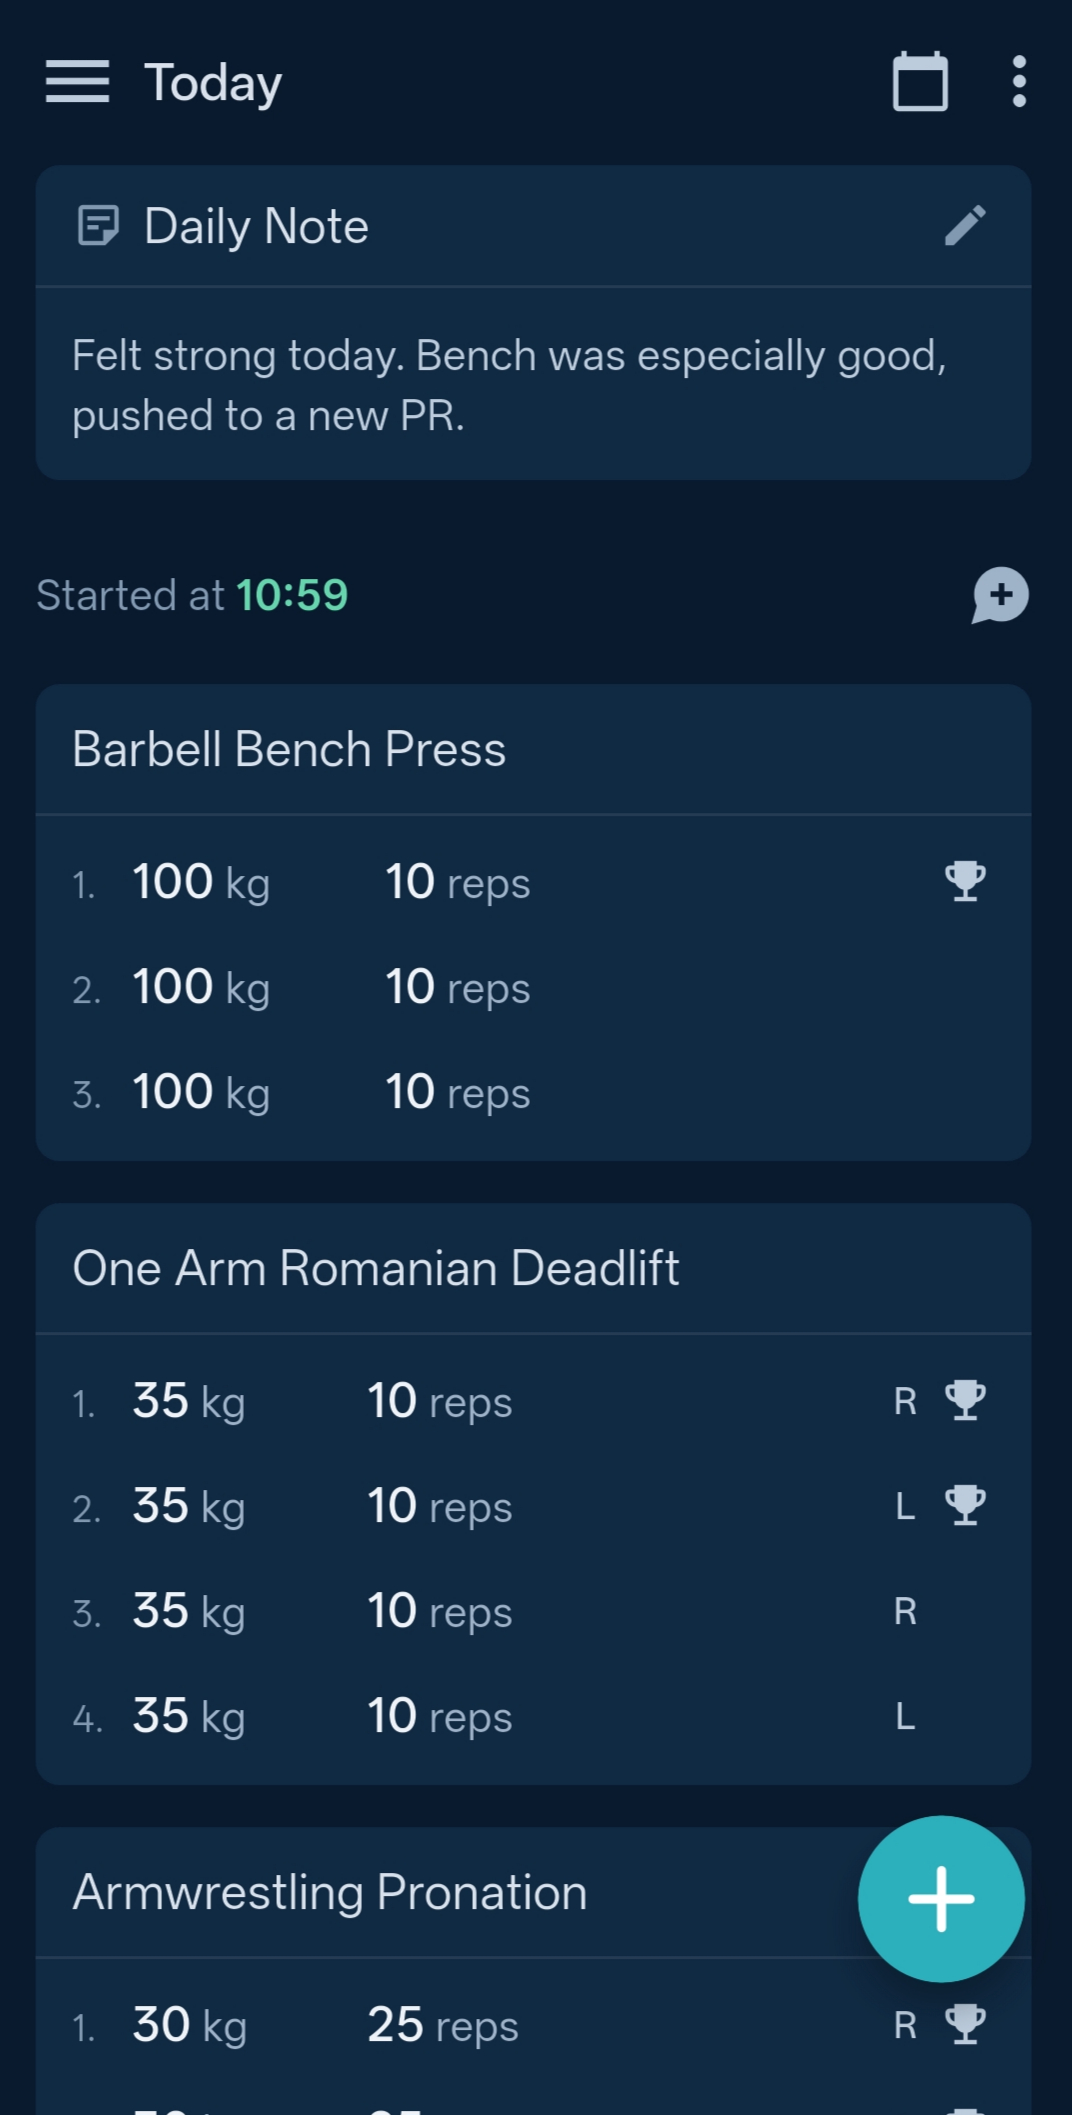Edit the Daily Note with pencil icon
Image resolution: width=1072 pixels, height=2115 pixels.
click(x=965, y=226)
